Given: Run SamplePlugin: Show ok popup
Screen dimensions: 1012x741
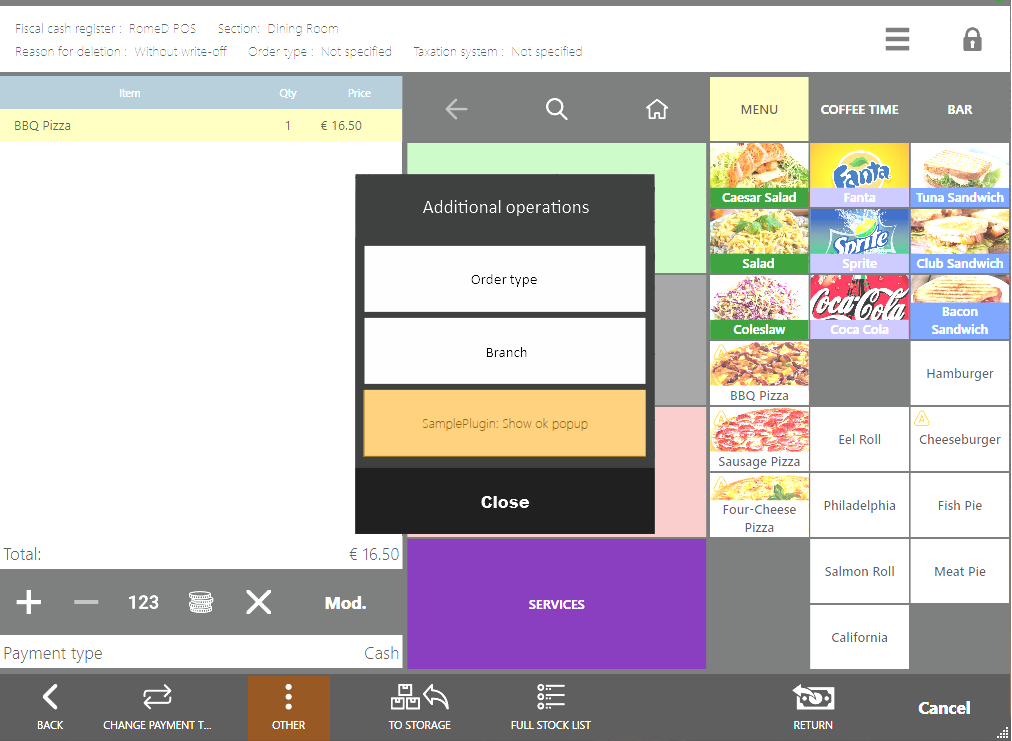Looking at the screenshot, I should (504, 424).
